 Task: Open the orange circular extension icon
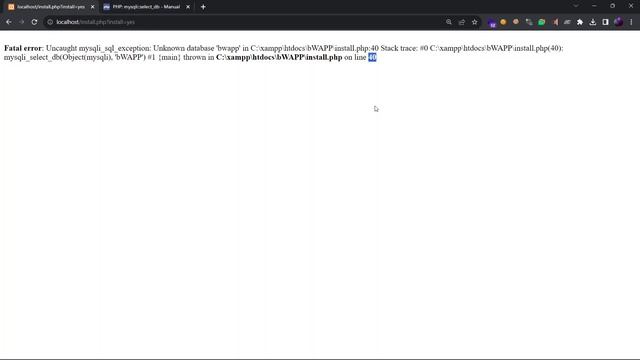pos(503,22)
